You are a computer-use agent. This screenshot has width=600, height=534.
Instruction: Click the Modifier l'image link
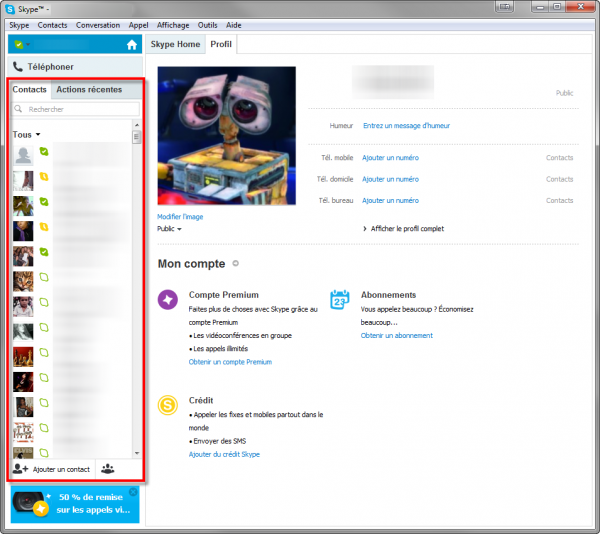coord(180,217)
